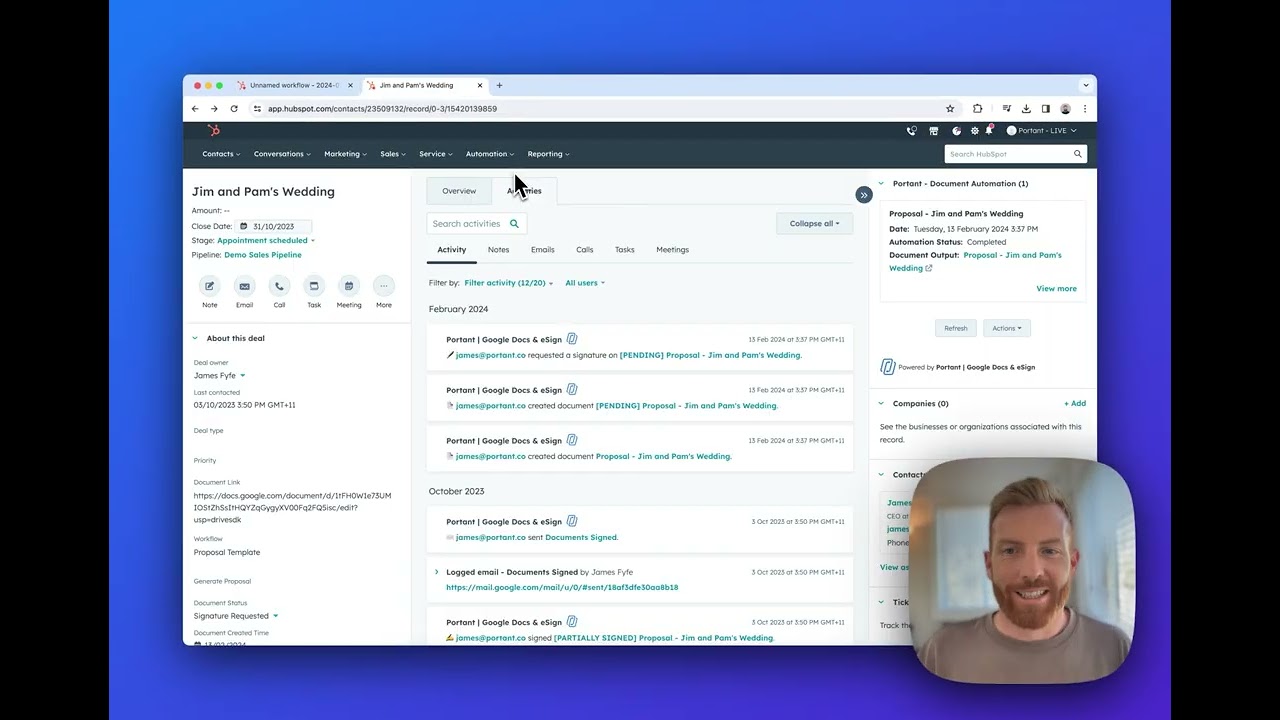Click View more in Portant card
1280x720 pixels.
tap(1056, 289)
